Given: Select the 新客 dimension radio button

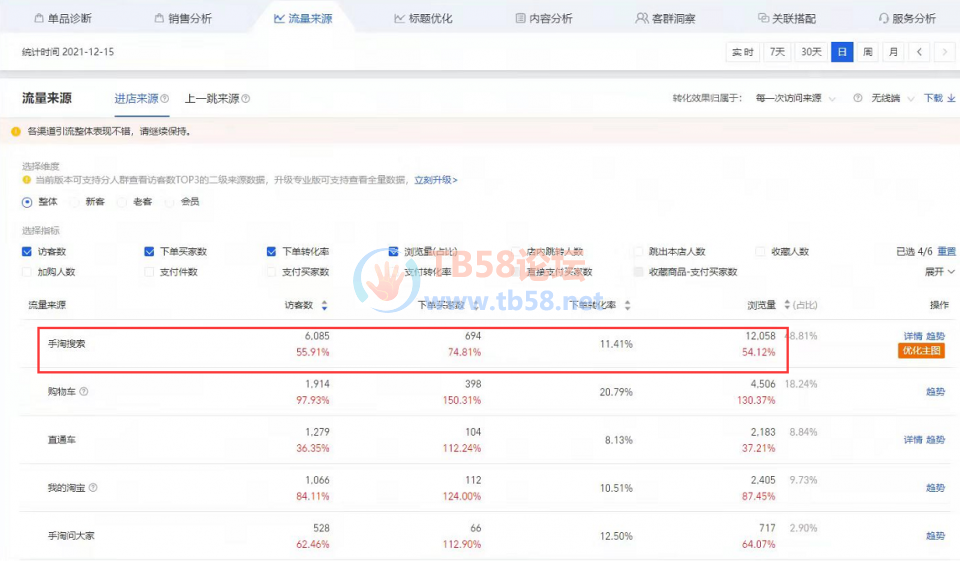Looking at the screenshot, I should click(76, 202).
